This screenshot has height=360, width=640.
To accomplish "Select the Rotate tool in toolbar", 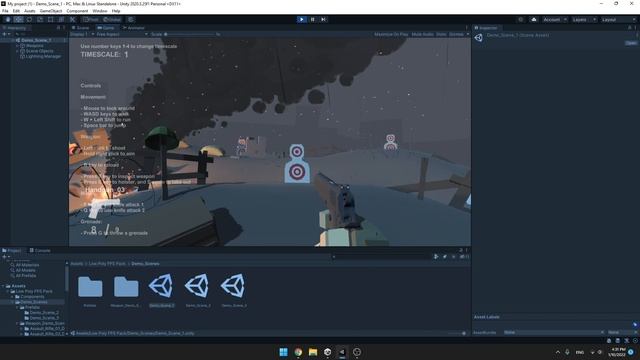I will click(x=29, y=20).
